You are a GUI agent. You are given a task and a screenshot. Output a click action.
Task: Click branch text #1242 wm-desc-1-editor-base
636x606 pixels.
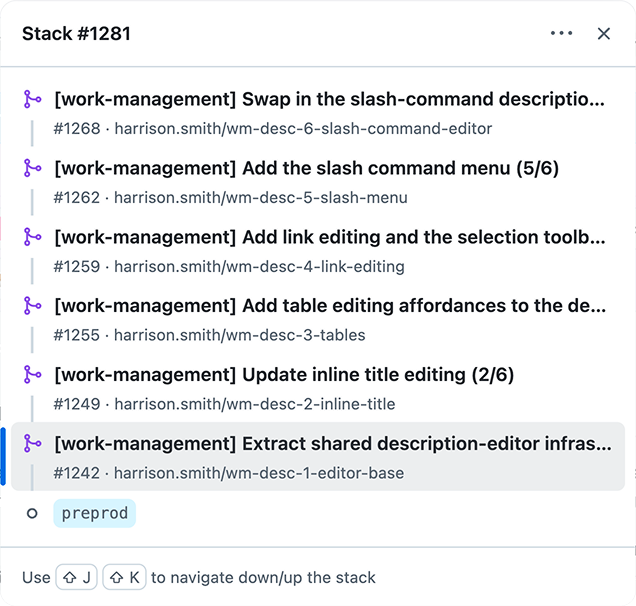point(229,473)
